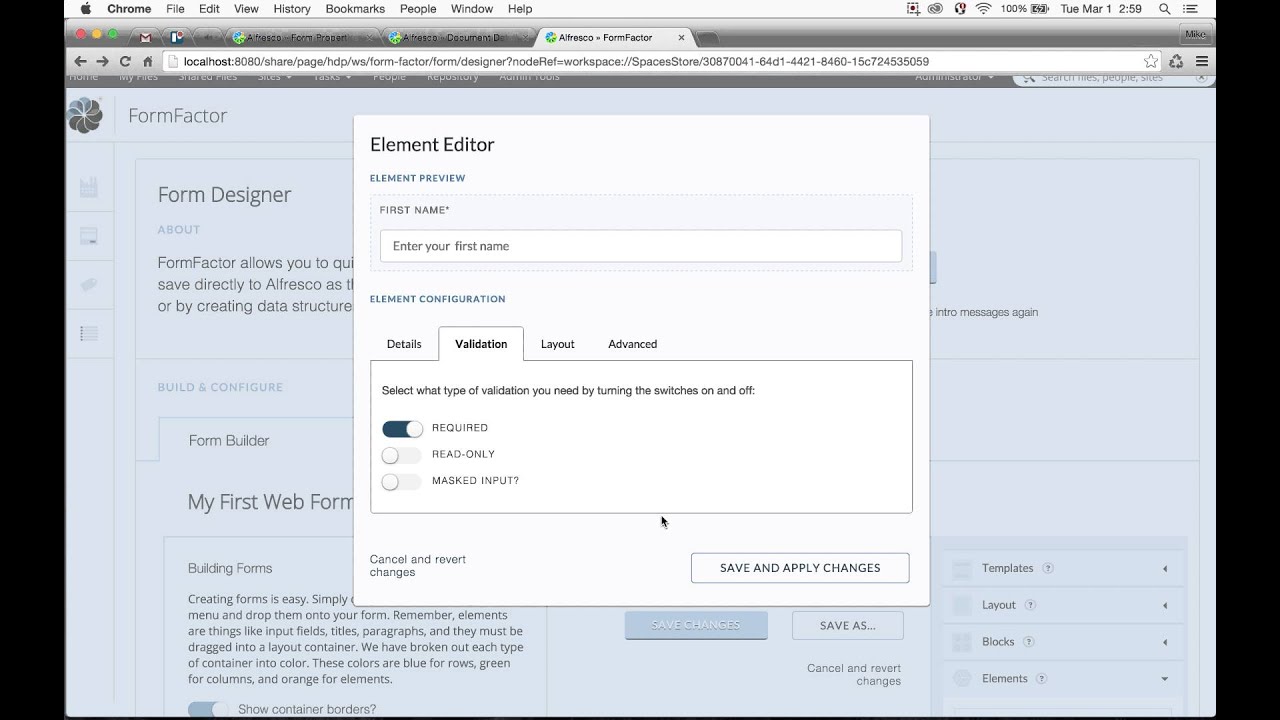Click the Mike profile button
The width and height of the screenshot is (1280, 720).
pos(1194,34)
